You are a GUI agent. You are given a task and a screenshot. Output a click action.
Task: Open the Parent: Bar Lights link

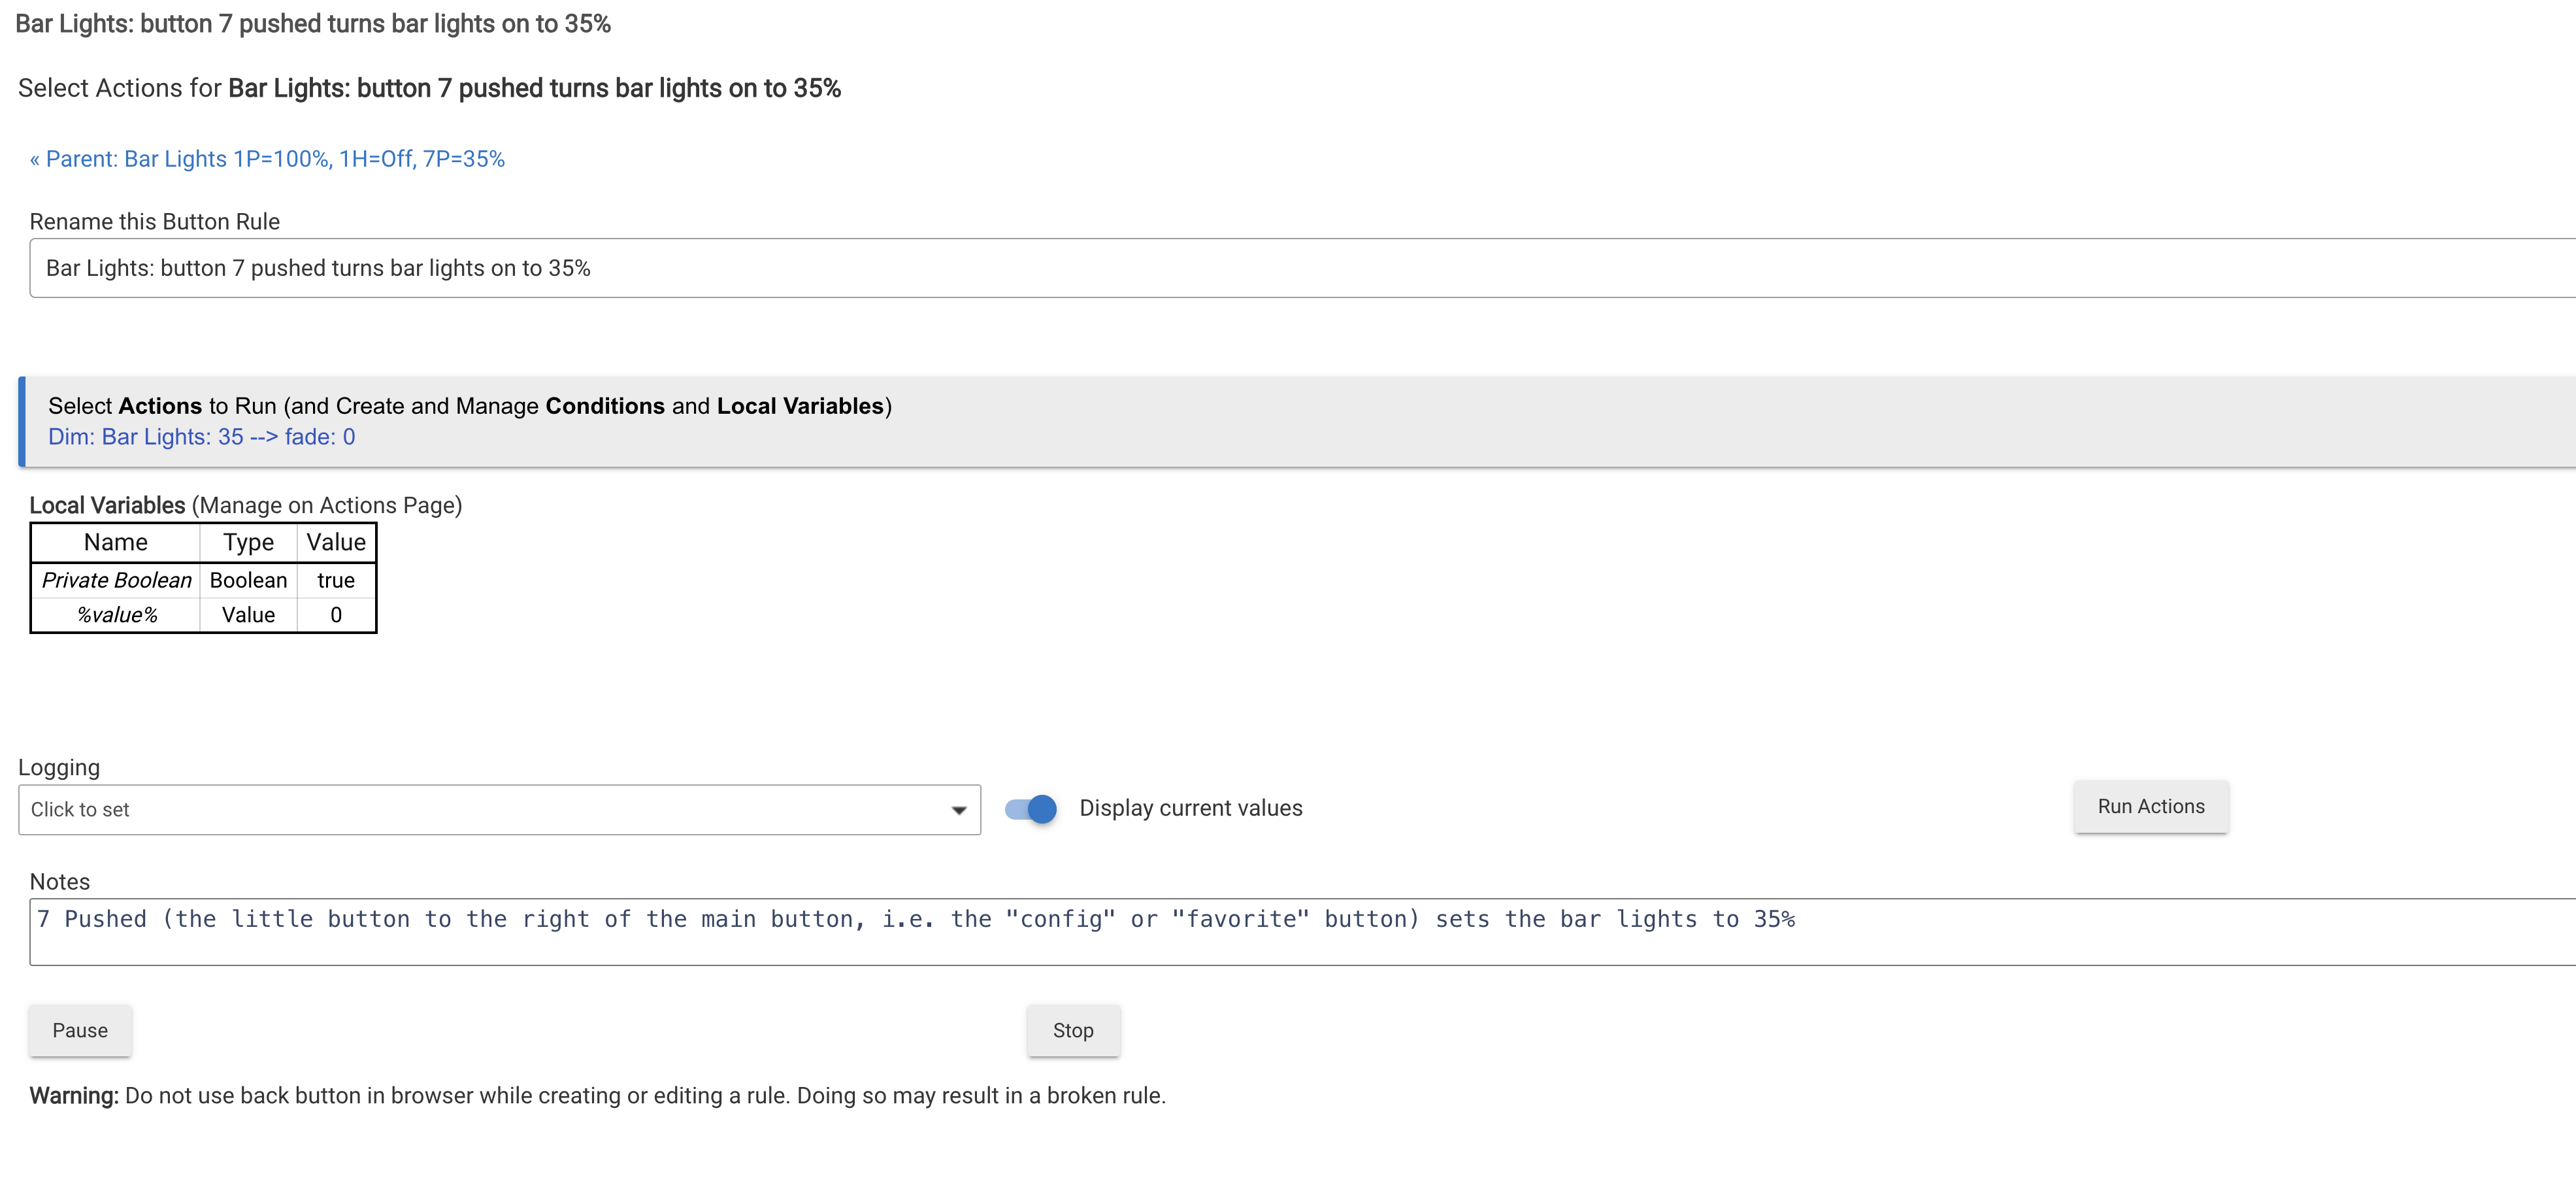(x=267, y=159)
